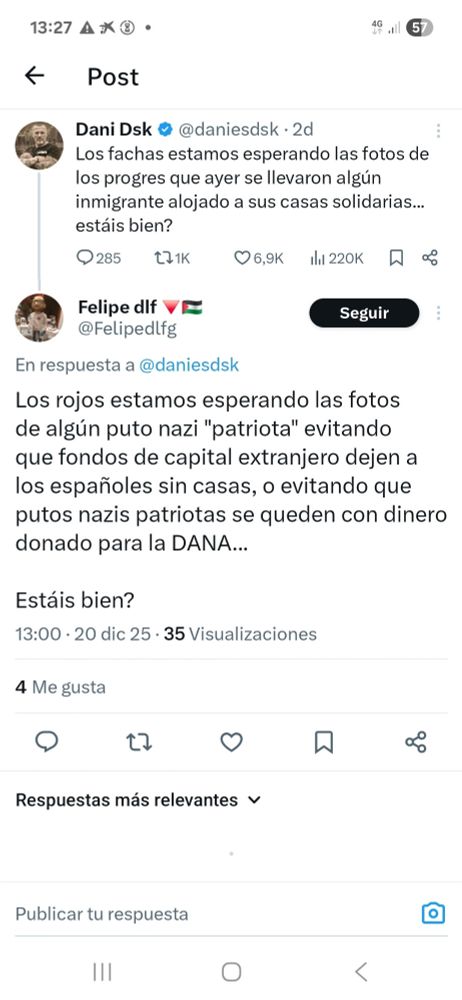Bookmark Felipe dlf's post
This screenshot has width=462, height=1000.
coord(324,742)
